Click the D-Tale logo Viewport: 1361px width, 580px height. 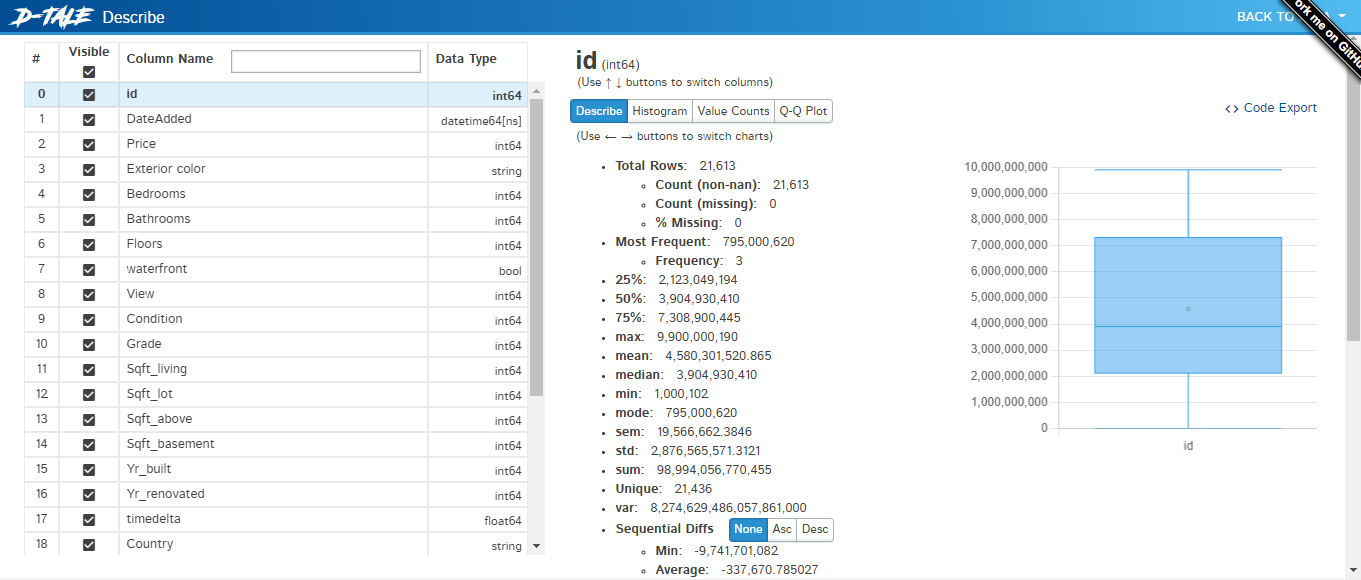pos(51,16)
